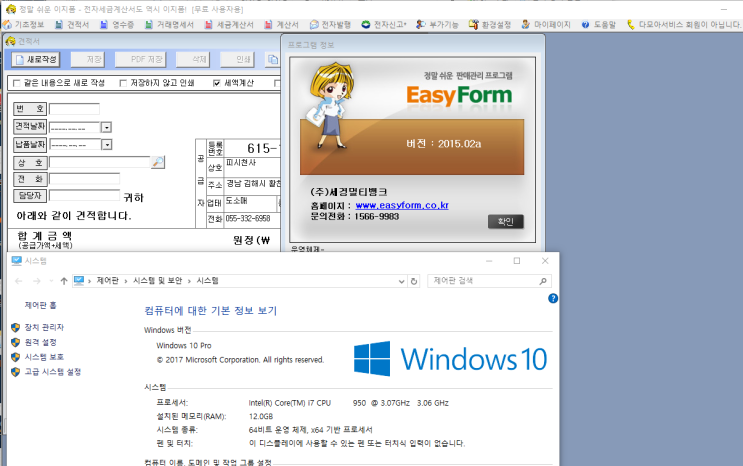Click the 상호 input field

100,162
